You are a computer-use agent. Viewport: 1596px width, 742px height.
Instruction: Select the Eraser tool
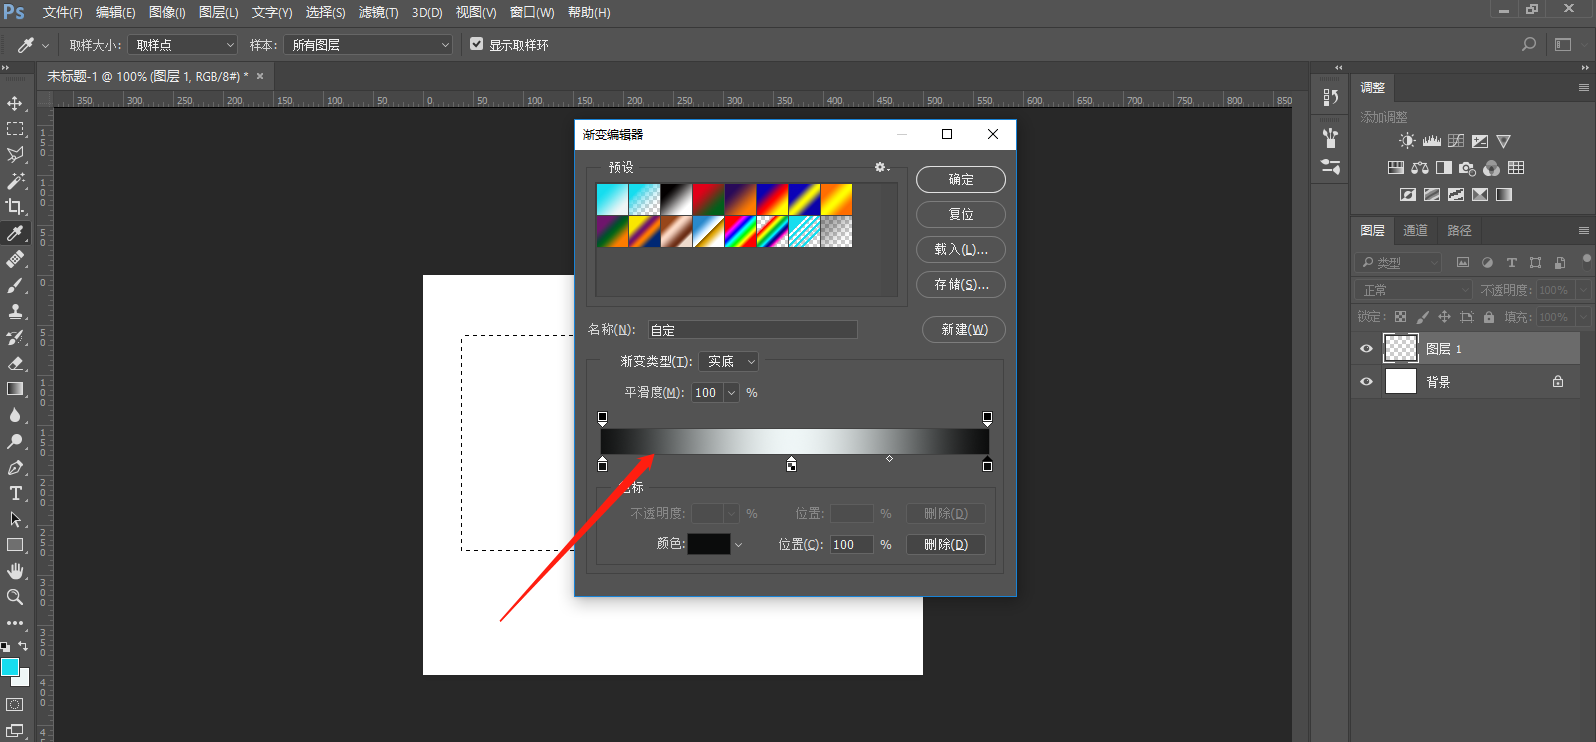click(15, 363)
